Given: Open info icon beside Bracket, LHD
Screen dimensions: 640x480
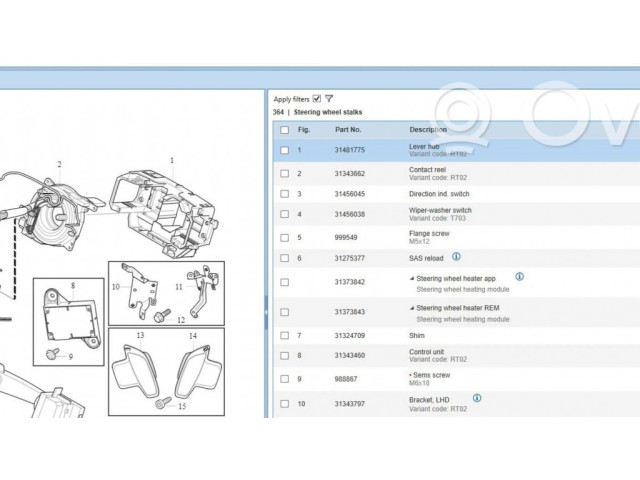Looking at the screenshot, I should tap(477, 397).
